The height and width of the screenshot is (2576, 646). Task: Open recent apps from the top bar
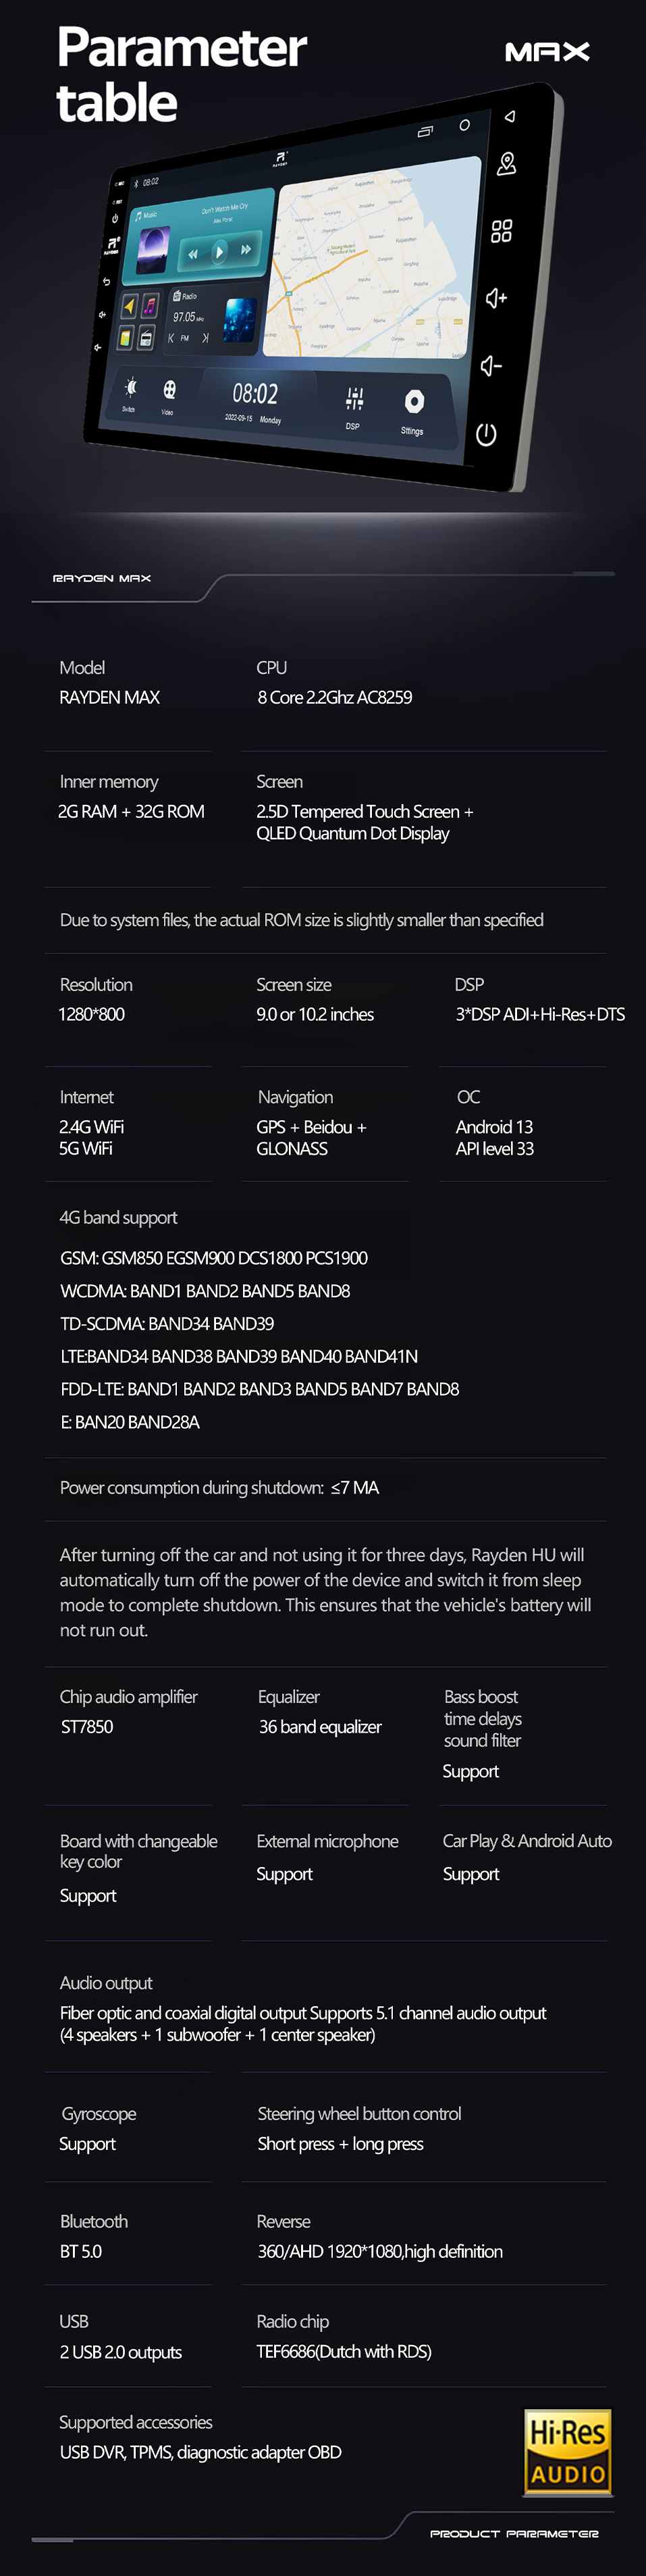click(425, 131)
